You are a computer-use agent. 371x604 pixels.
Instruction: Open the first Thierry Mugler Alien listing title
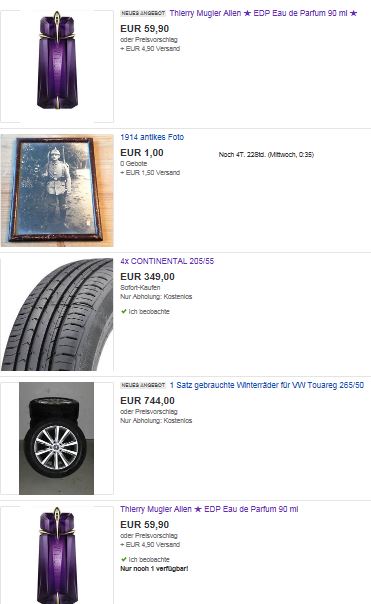(264, 13)
